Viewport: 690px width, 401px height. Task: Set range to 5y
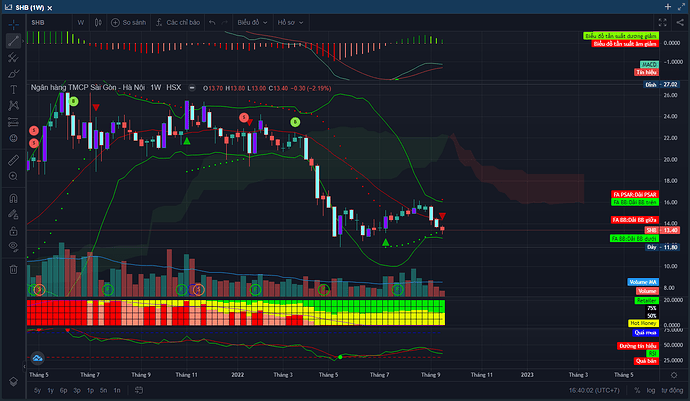pyautogui.click(x=37, y=390)
